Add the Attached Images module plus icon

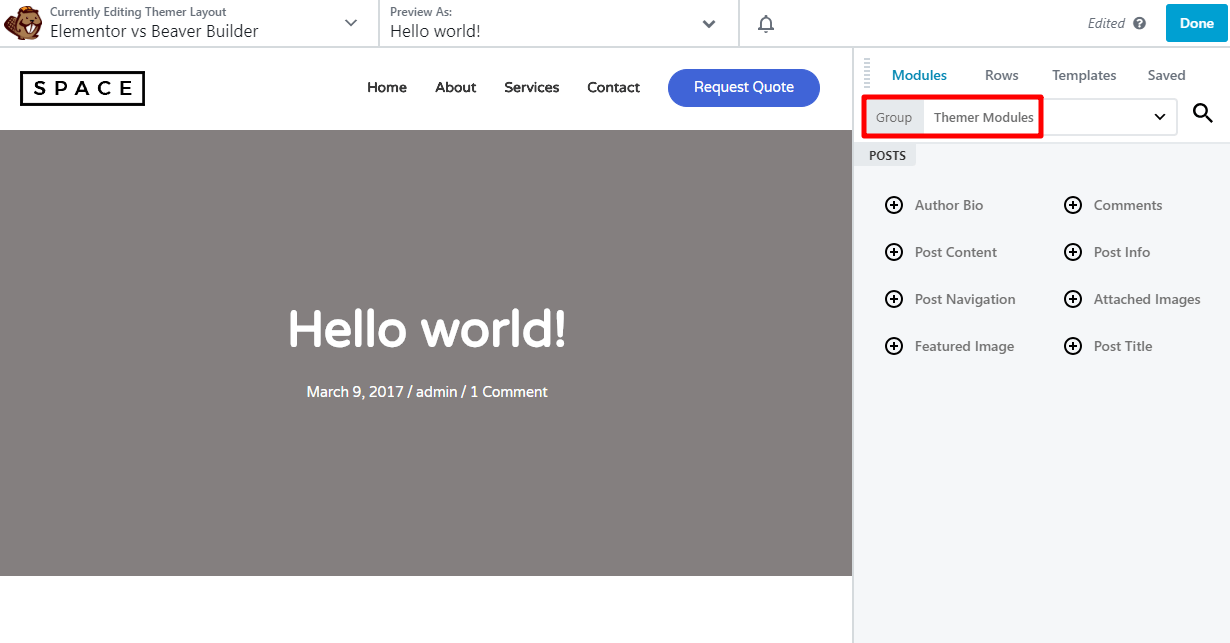(1073, 299)
